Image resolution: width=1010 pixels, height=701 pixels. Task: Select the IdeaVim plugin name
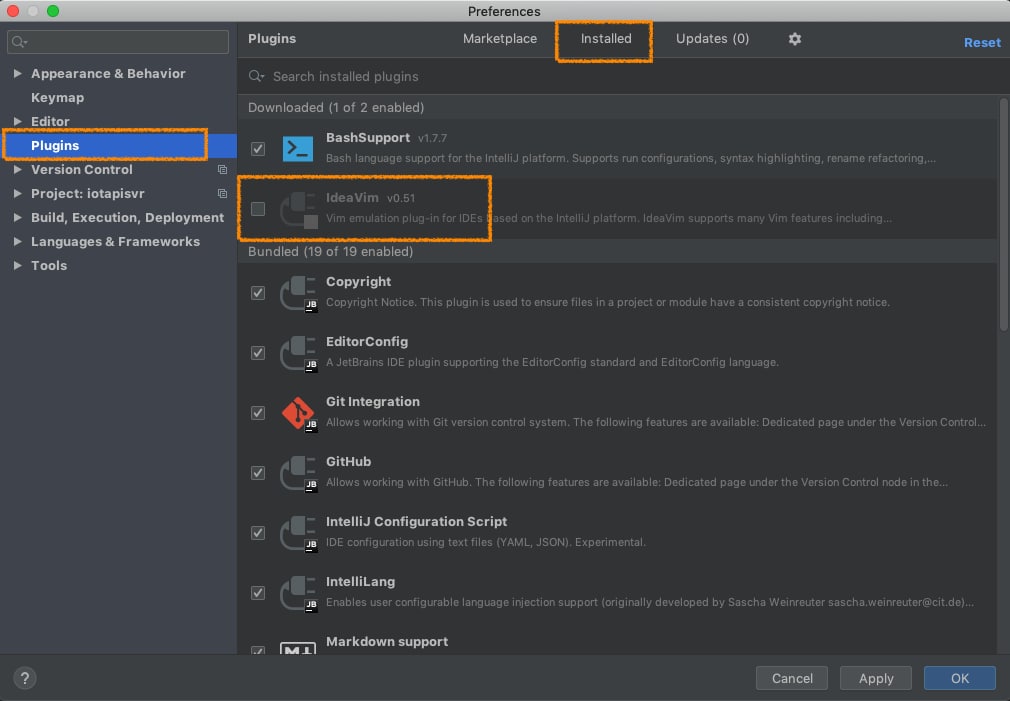352,198
